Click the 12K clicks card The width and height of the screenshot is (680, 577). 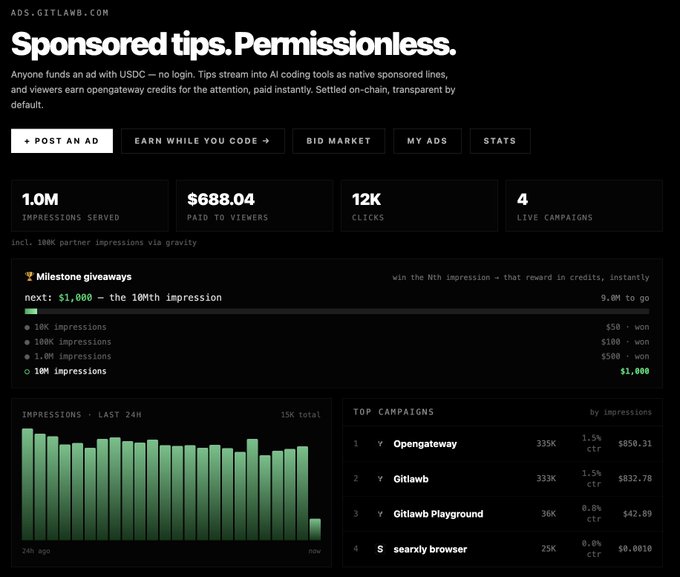419,206
